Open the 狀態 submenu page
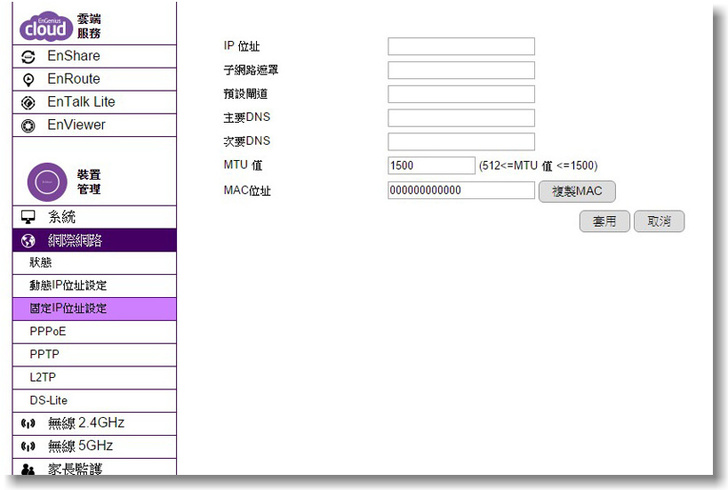Image resolution: width=728 pixels, height=490 pixels. click(94, 263)
